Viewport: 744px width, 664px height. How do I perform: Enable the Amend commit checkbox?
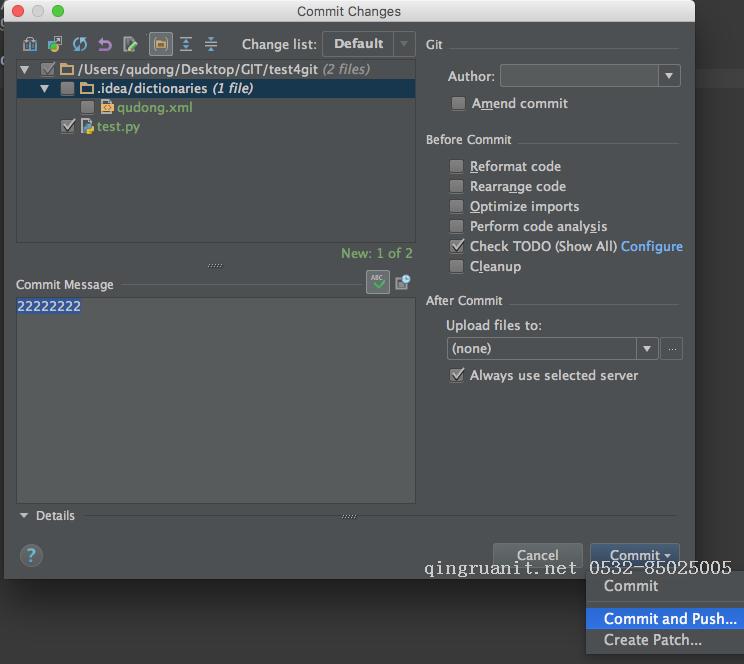pyautogui.click(x=458, y=103)
